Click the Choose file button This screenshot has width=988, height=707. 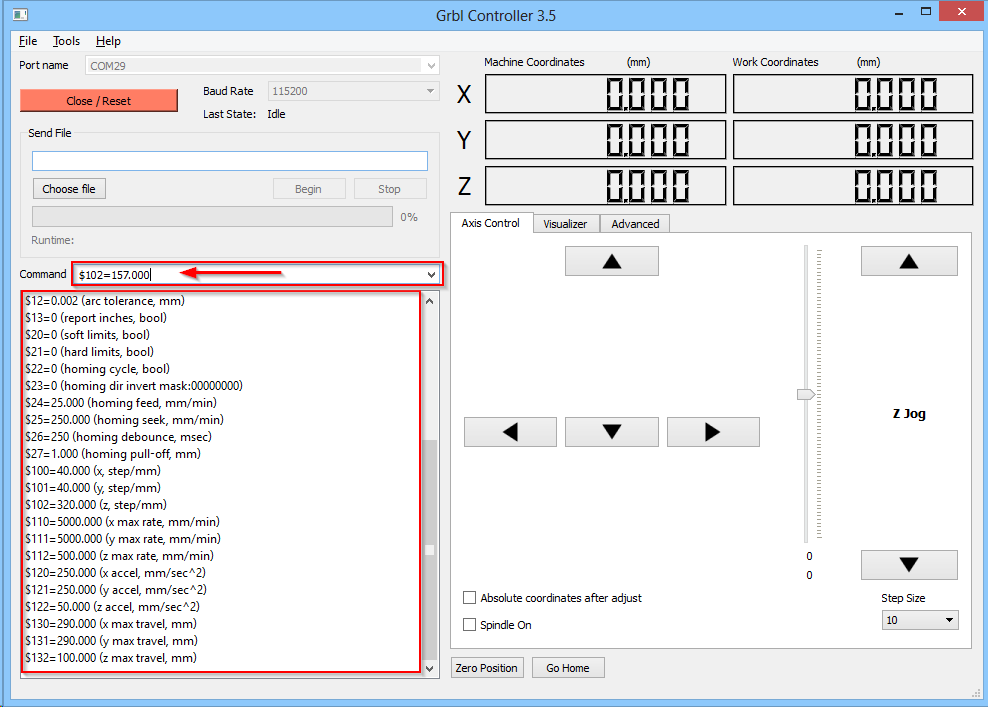click(x=69, y=189)
